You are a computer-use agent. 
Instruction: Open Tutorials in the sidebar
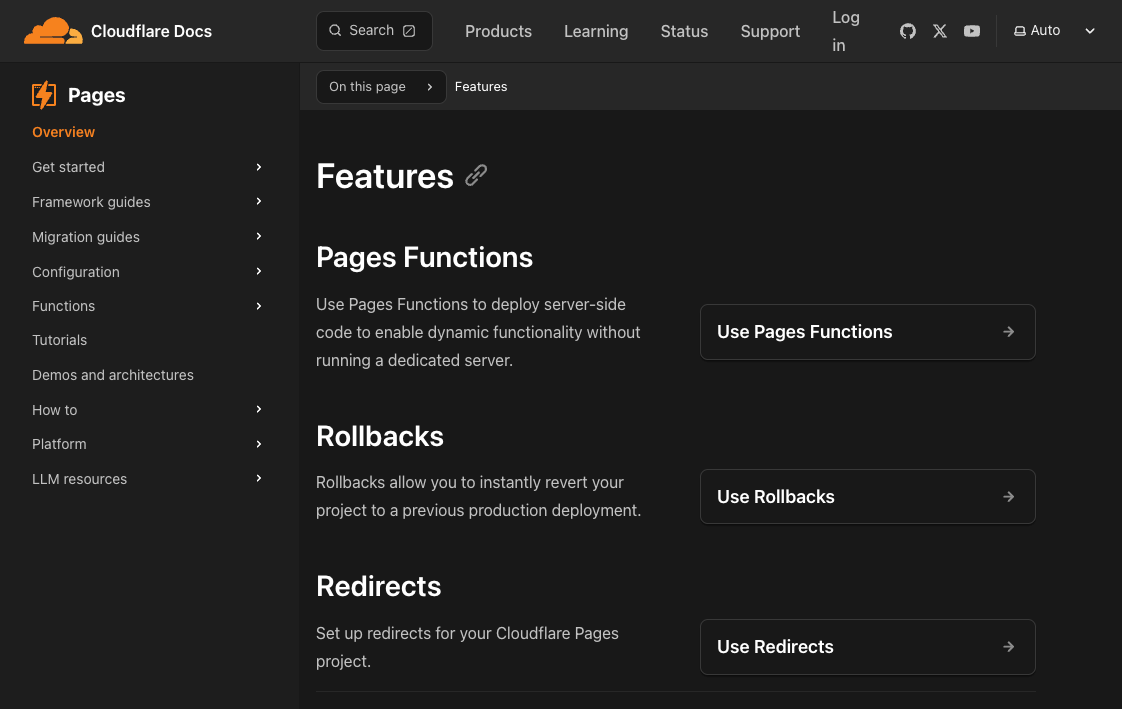[x=59, y=341]
